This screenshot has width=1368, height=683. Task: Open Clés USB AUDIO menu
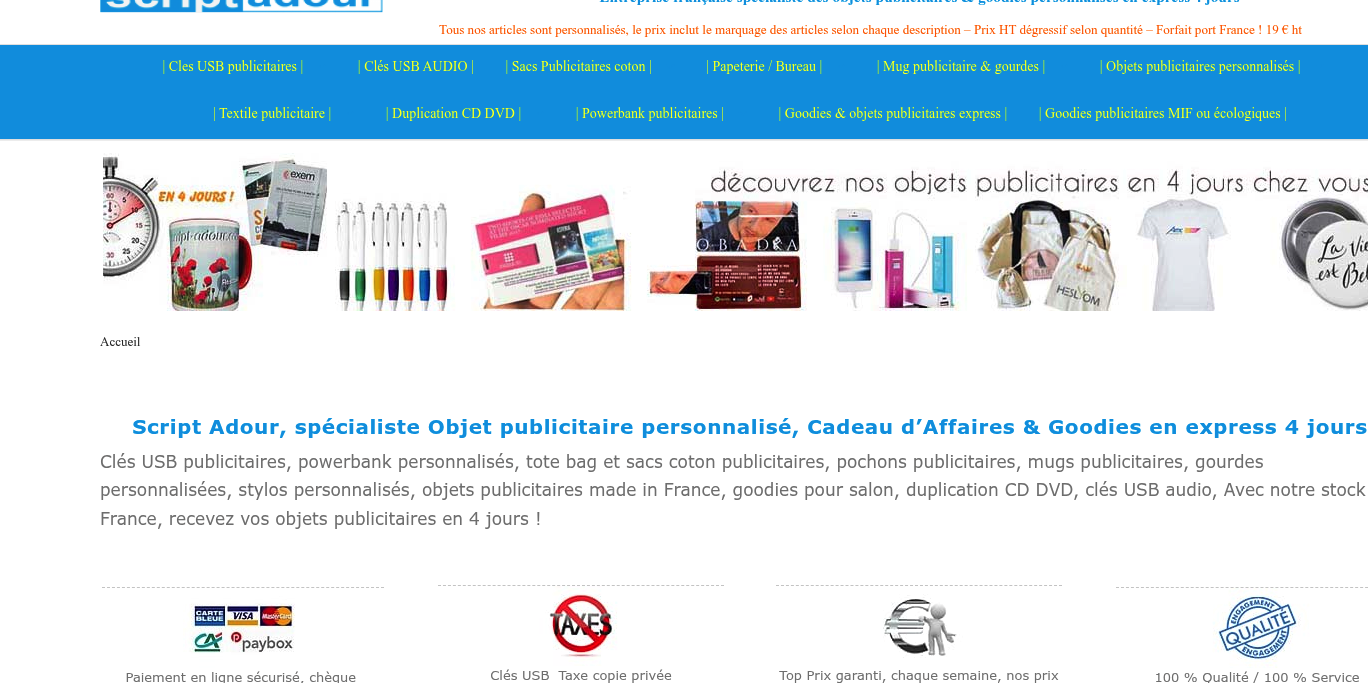(x=416, y=67)
